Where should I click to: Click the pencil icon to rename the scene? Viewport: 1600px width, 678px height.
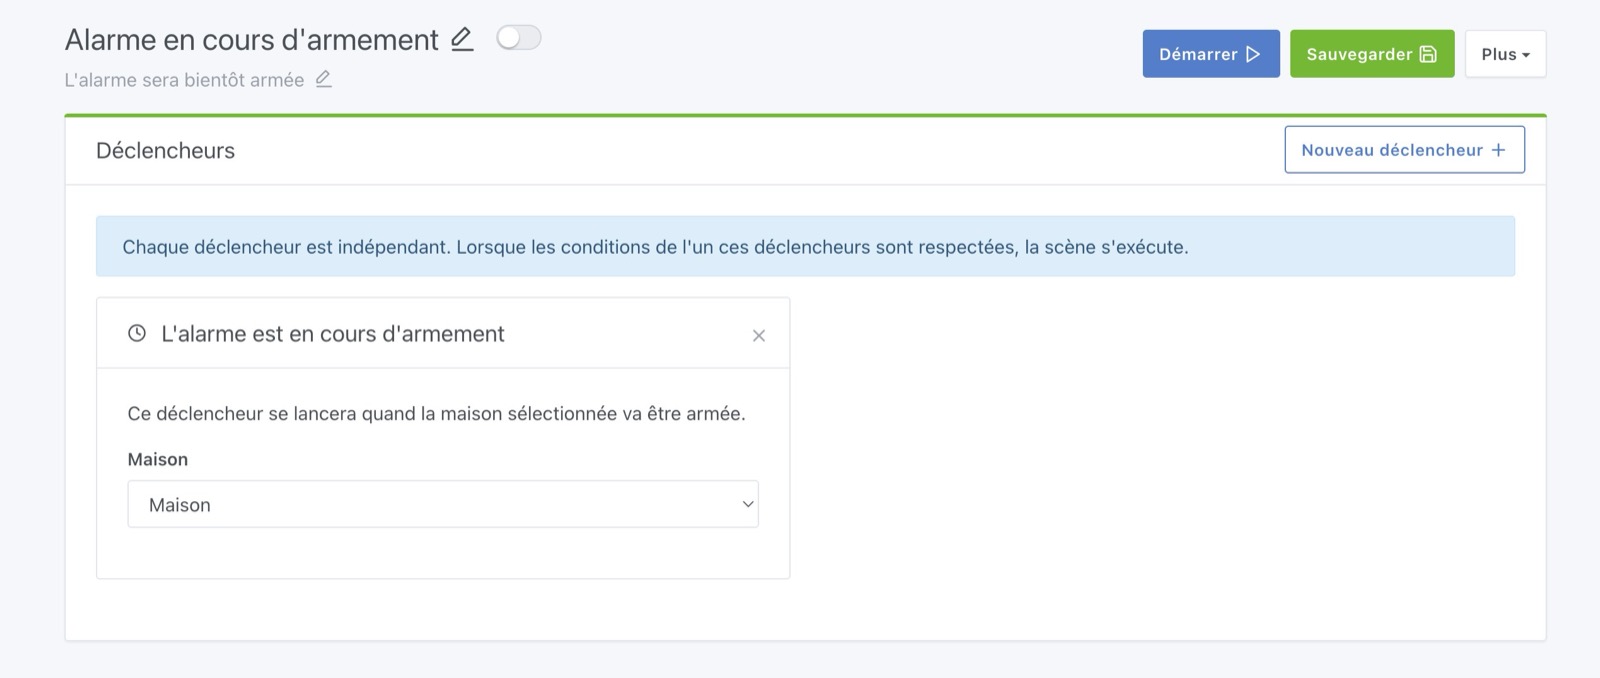[461, 40]
